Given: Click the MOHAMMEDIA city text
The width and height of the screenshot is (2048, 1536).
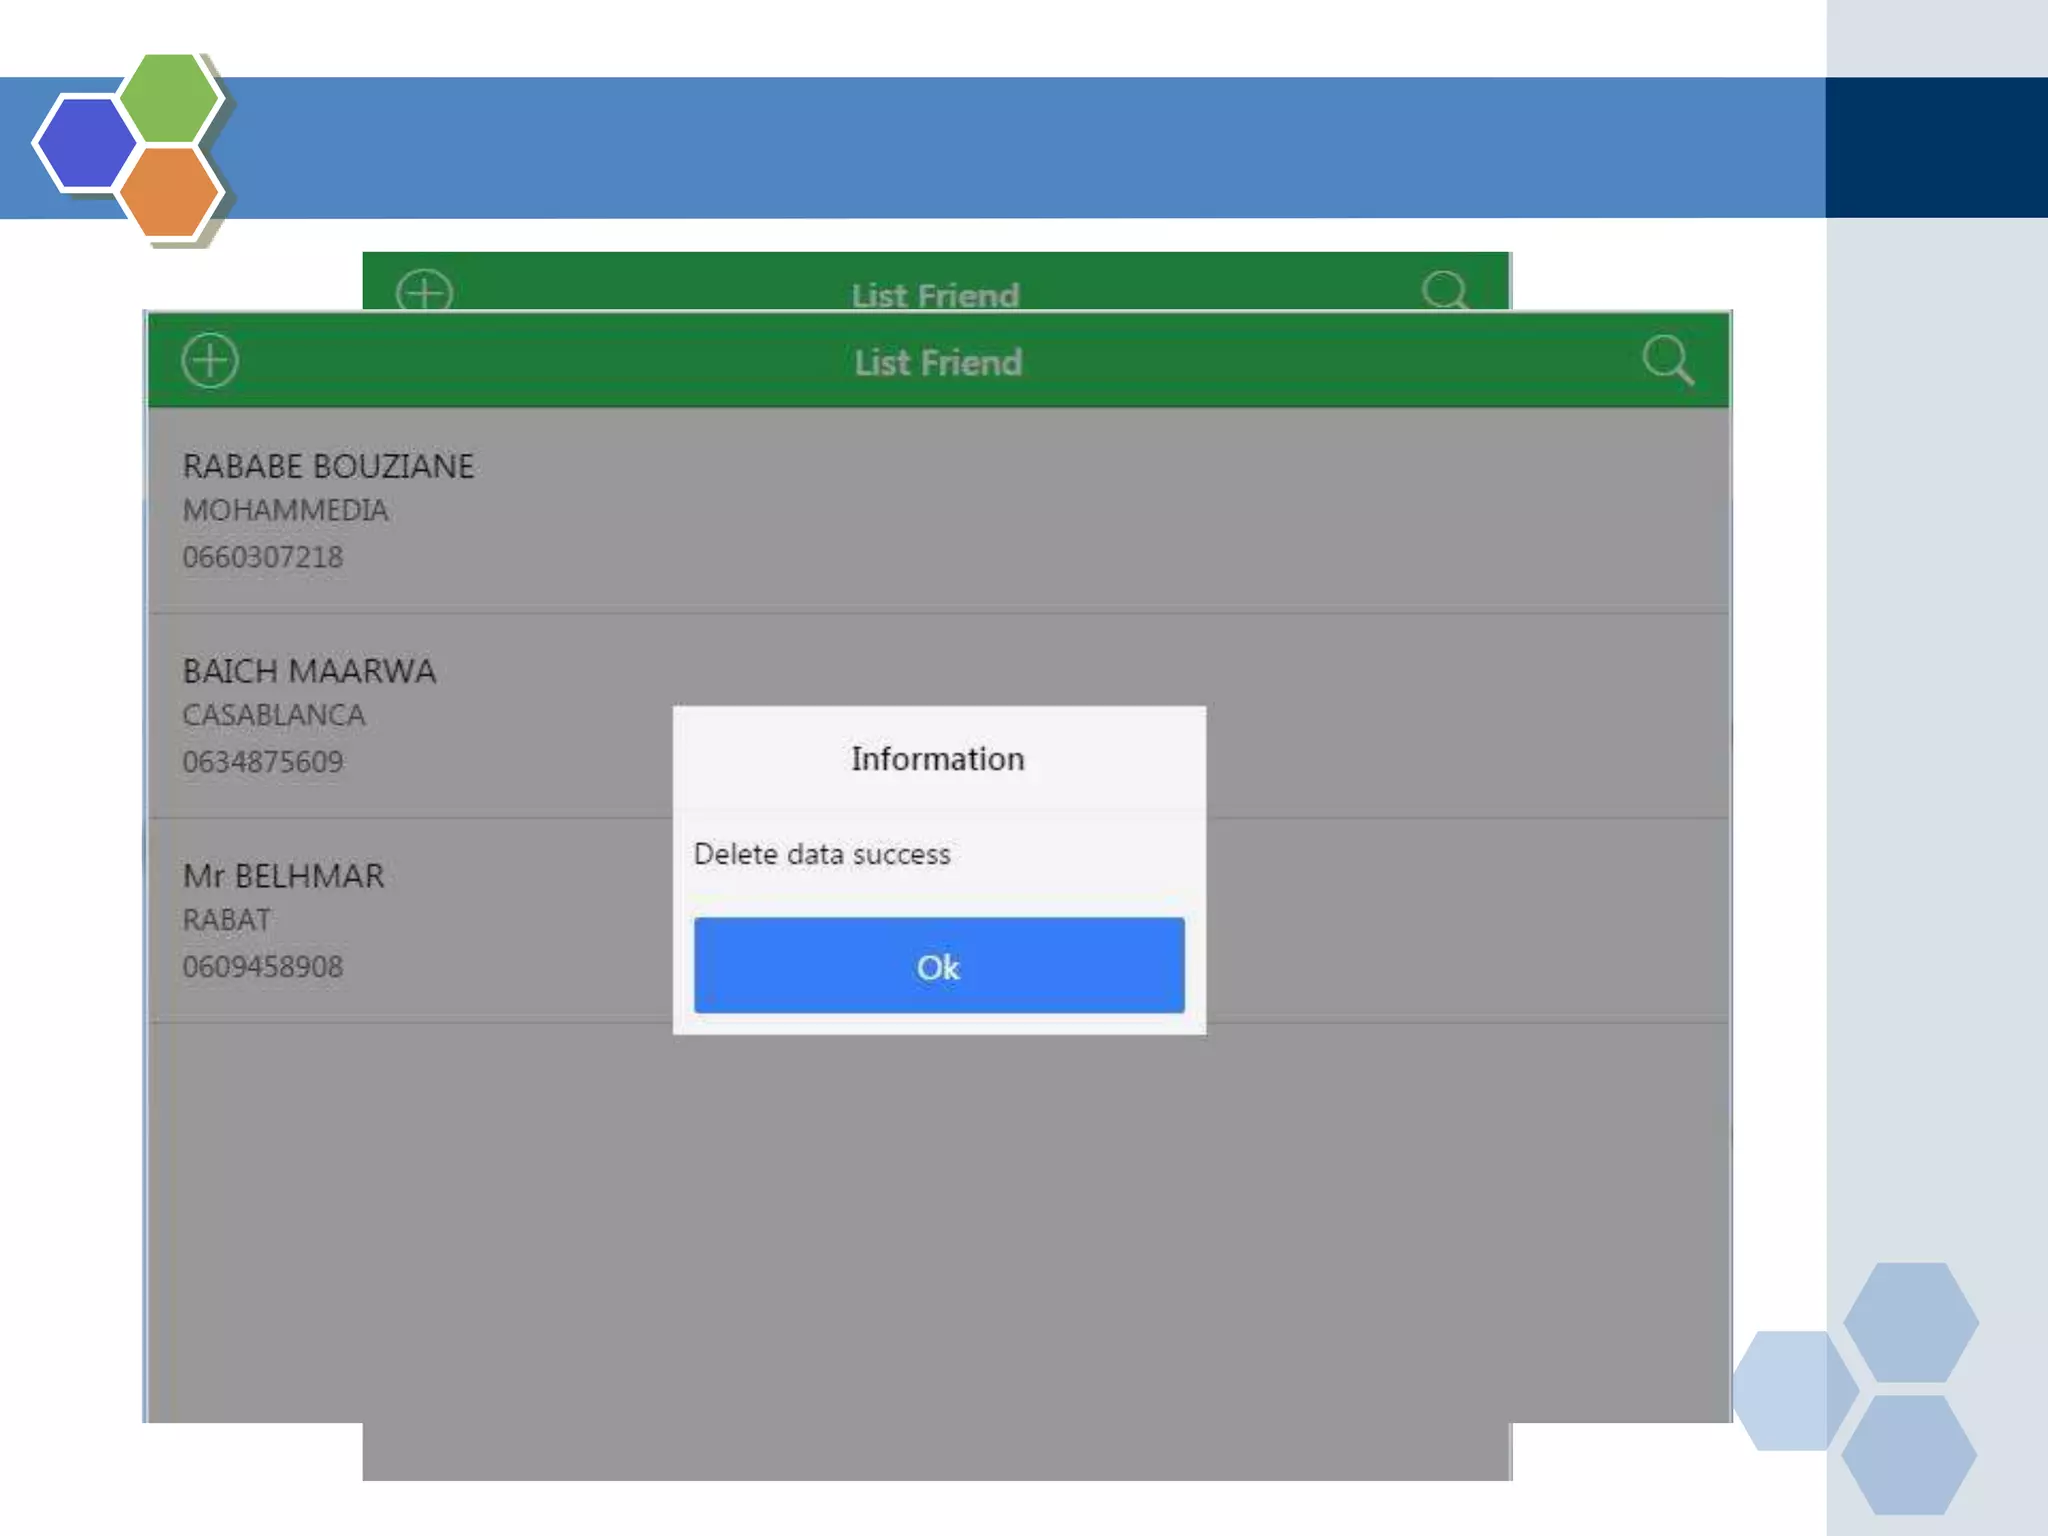Looking at the screenshot, I should point(285,510).
